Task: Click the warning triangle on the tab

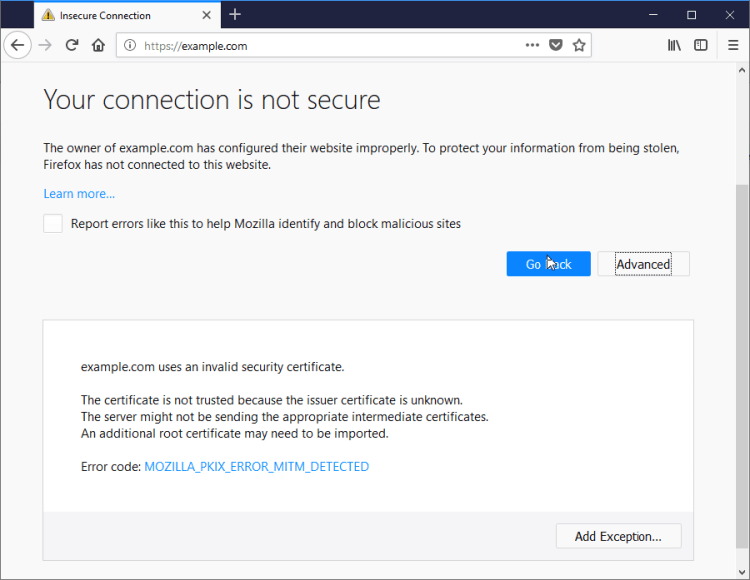Action: pos(48,15)
